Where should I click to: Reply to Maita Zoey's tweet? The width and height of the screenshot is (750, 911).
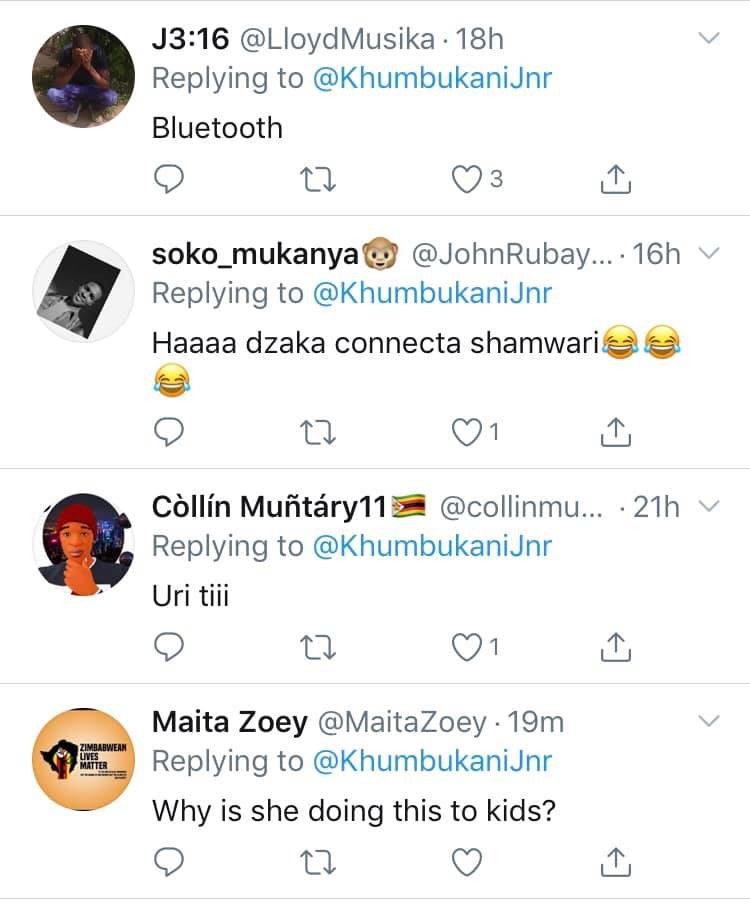coord(168,862)
